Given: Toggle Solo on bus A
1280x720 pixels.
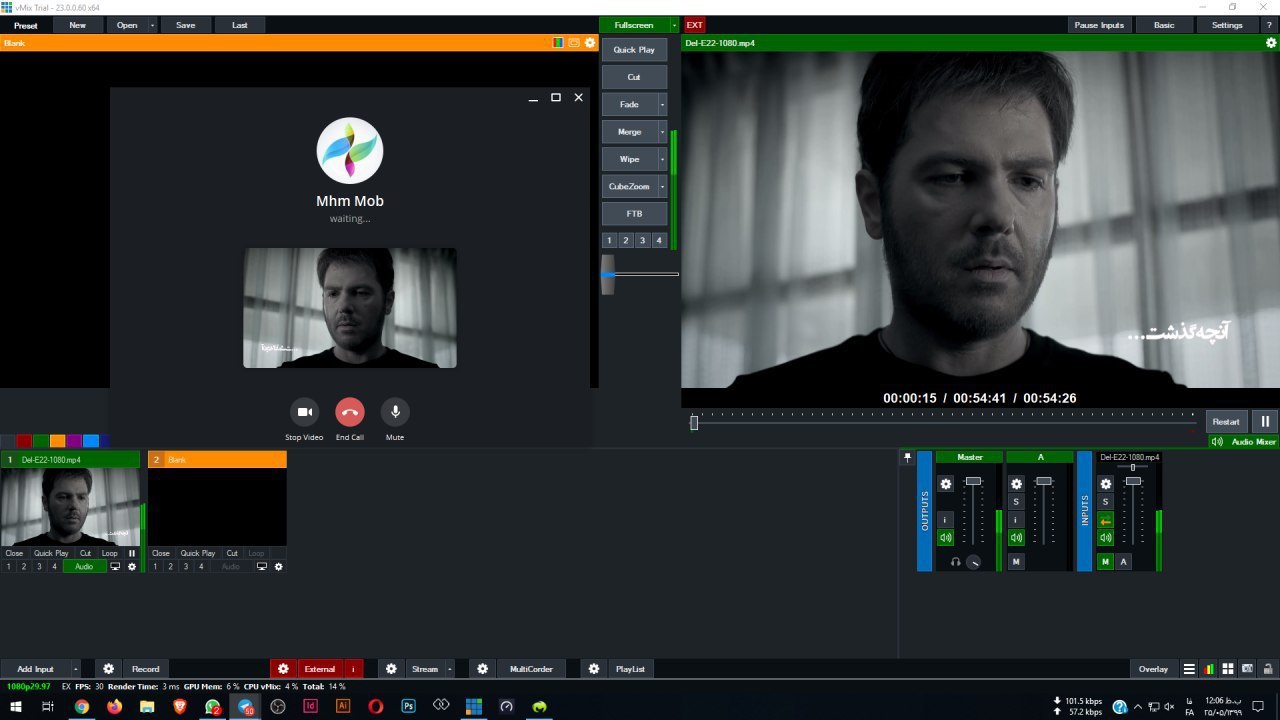Looking at the screenshot, I should tap(1016, 502).
